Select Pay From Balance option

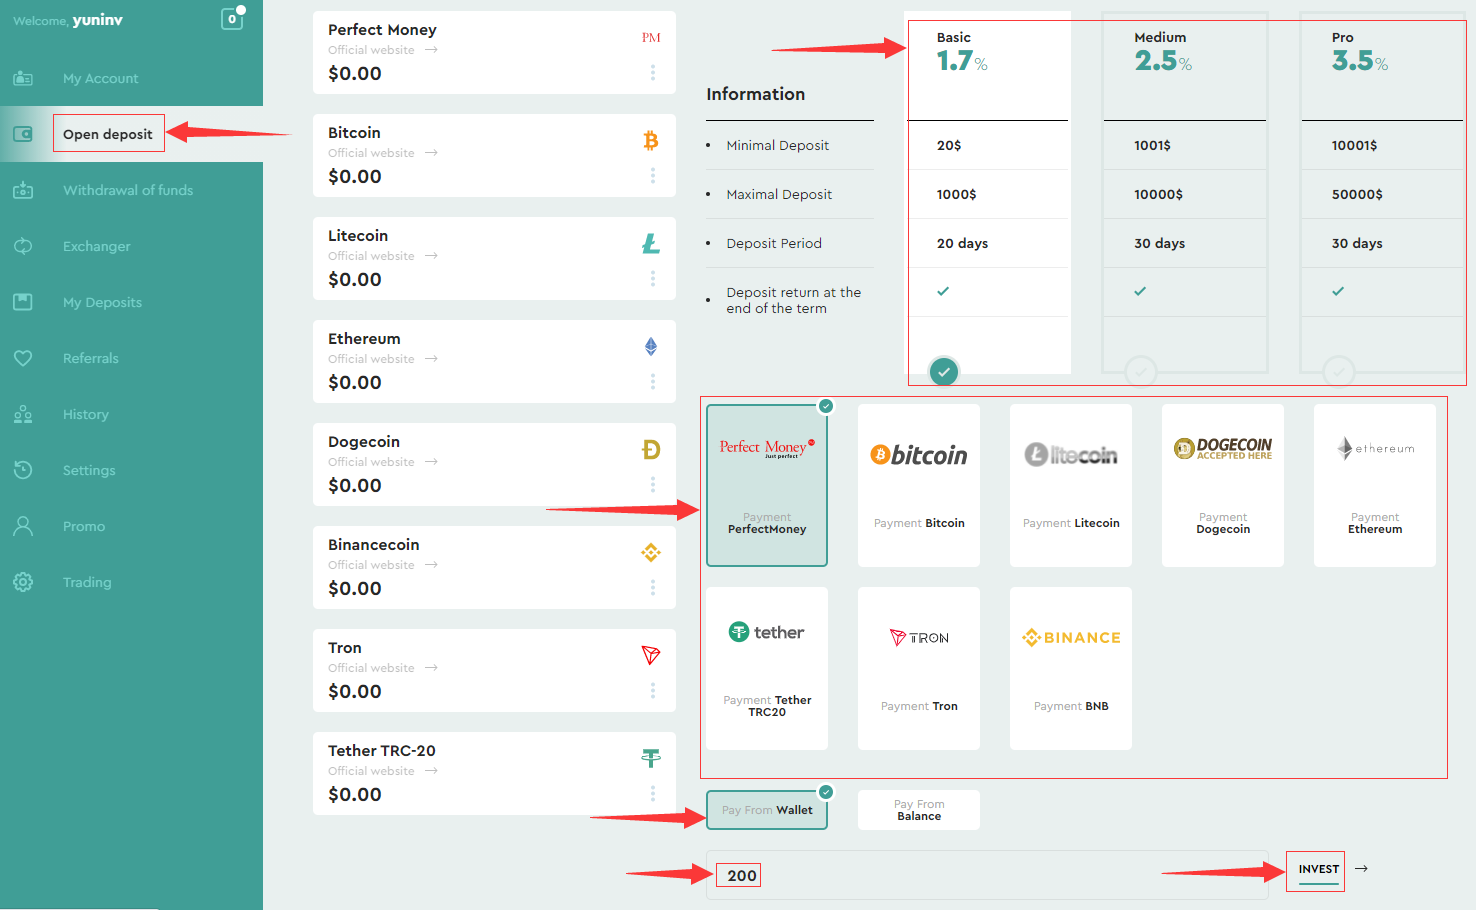[x=919, y=810]
